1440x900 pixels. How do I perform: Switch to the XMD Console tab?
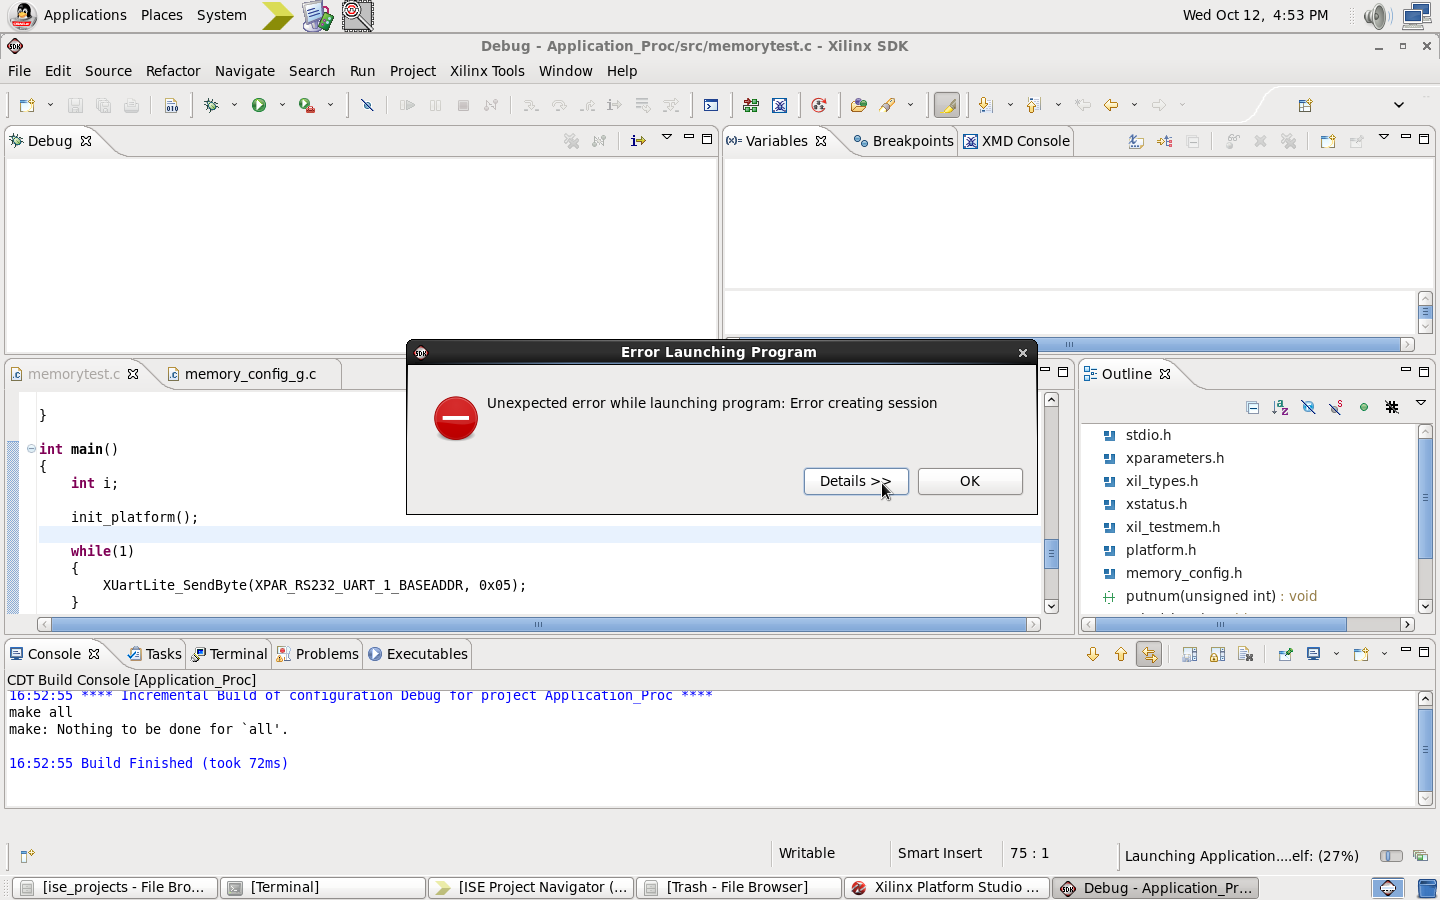click(x=1016, y=141)
